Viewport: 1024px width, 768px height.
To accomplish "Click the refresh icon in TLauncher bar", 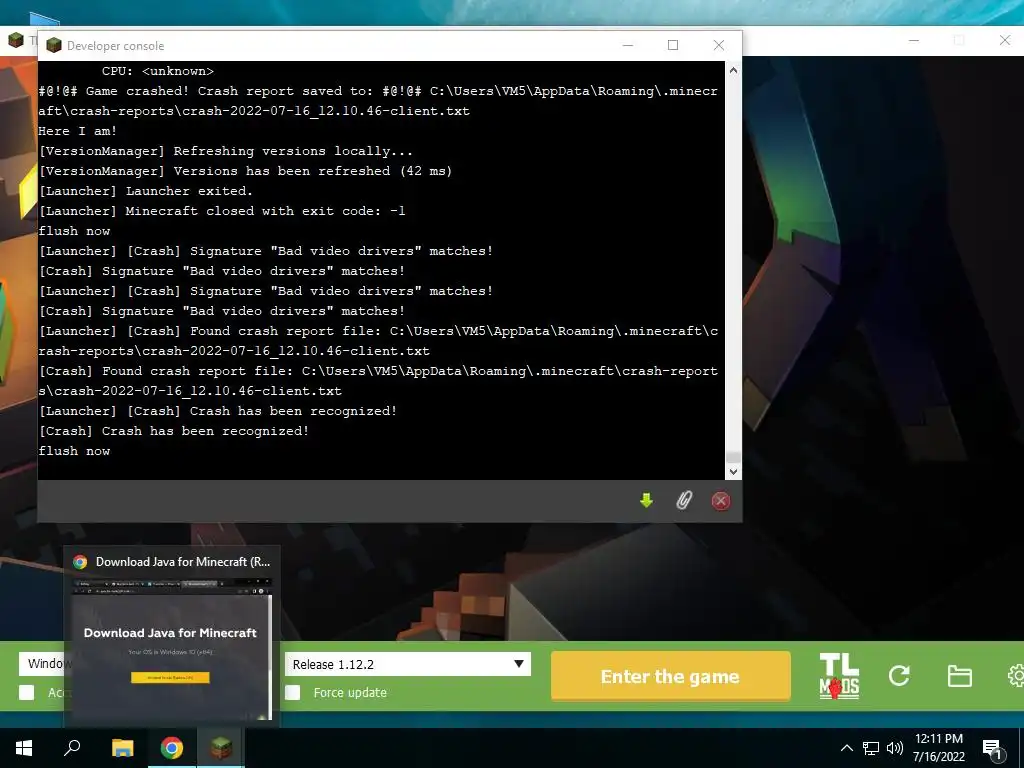I will 899,676.
